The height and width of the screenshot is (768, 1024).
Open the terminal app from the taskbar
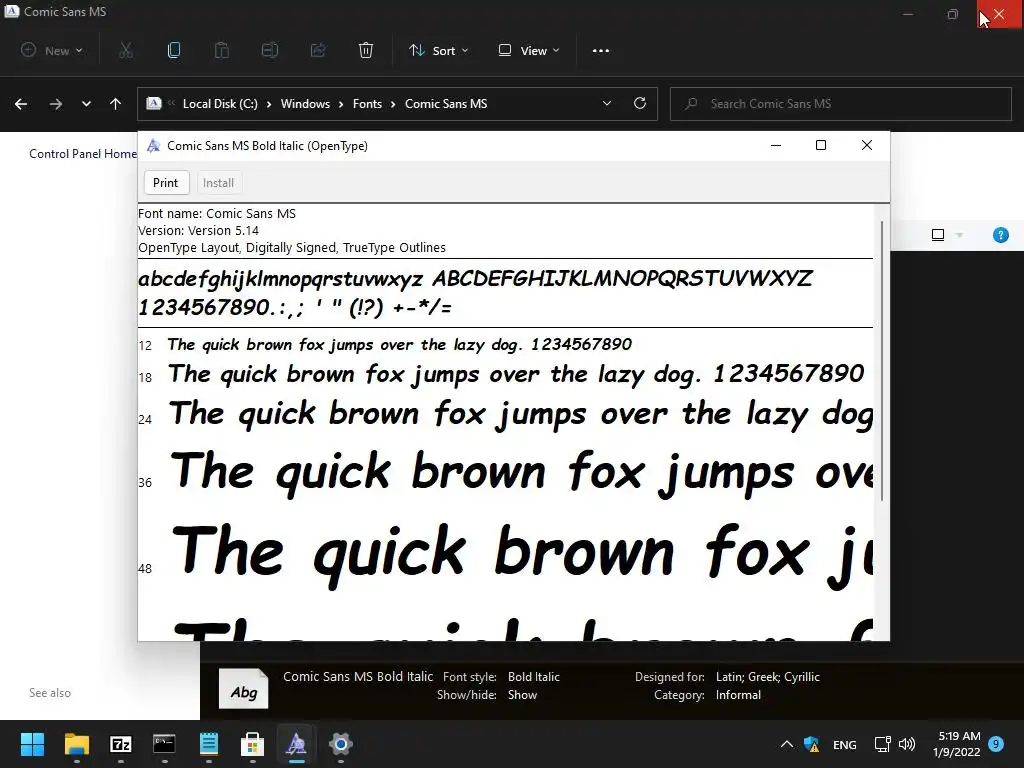(x=165, y=744)
